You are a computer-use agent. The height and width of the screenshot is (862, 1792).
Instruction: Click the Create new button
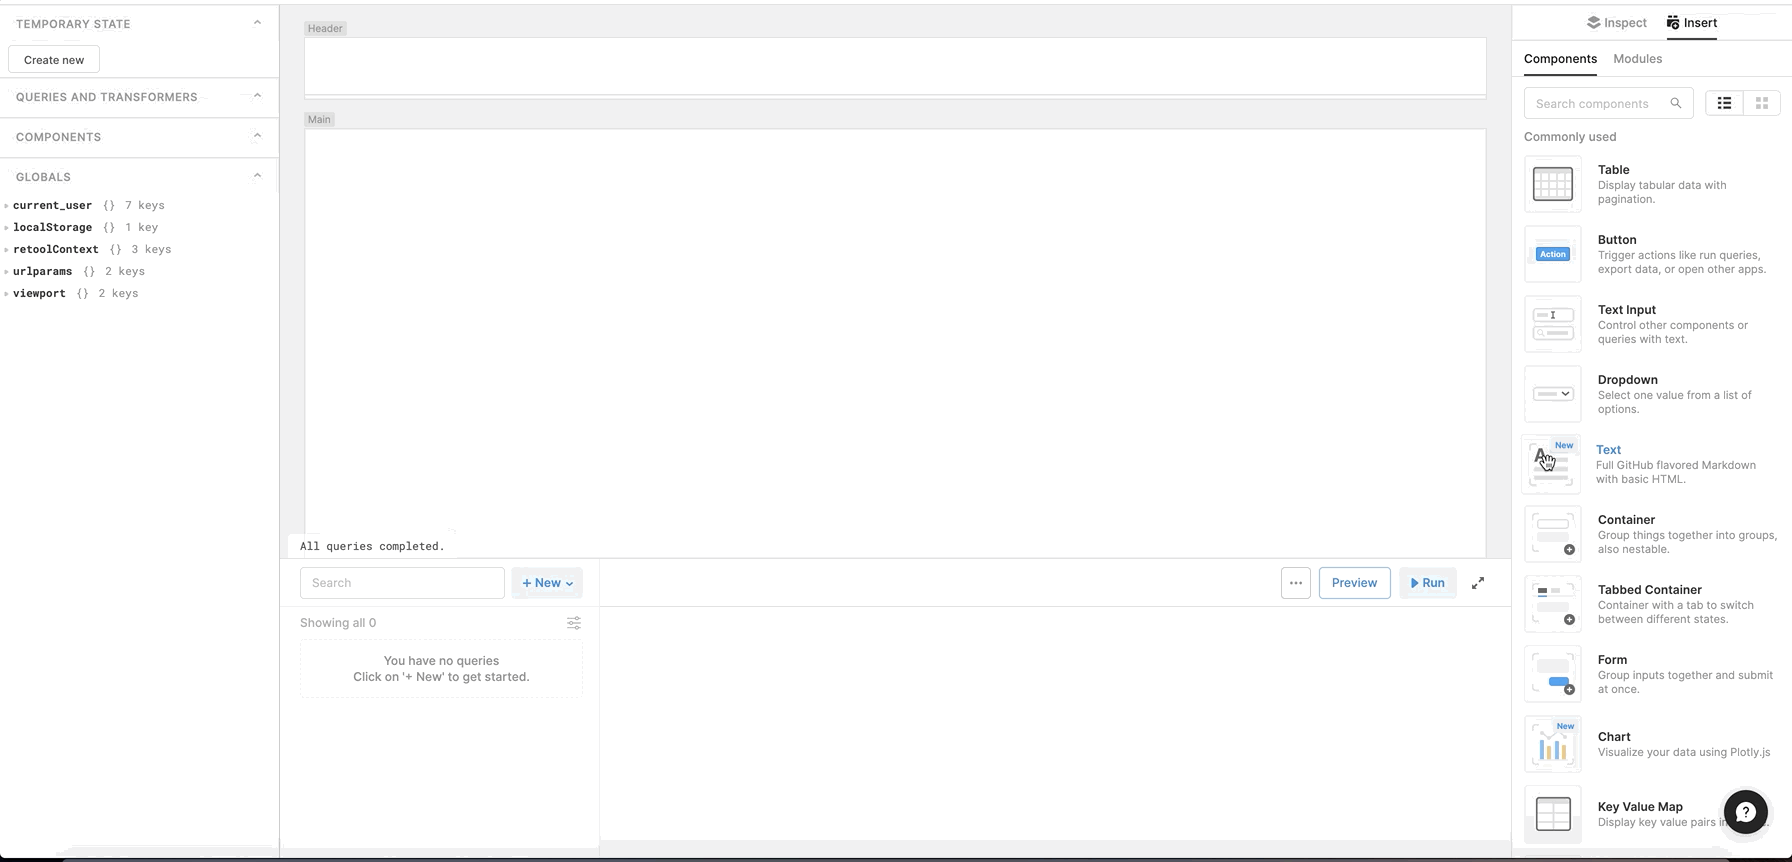(54, 60)
